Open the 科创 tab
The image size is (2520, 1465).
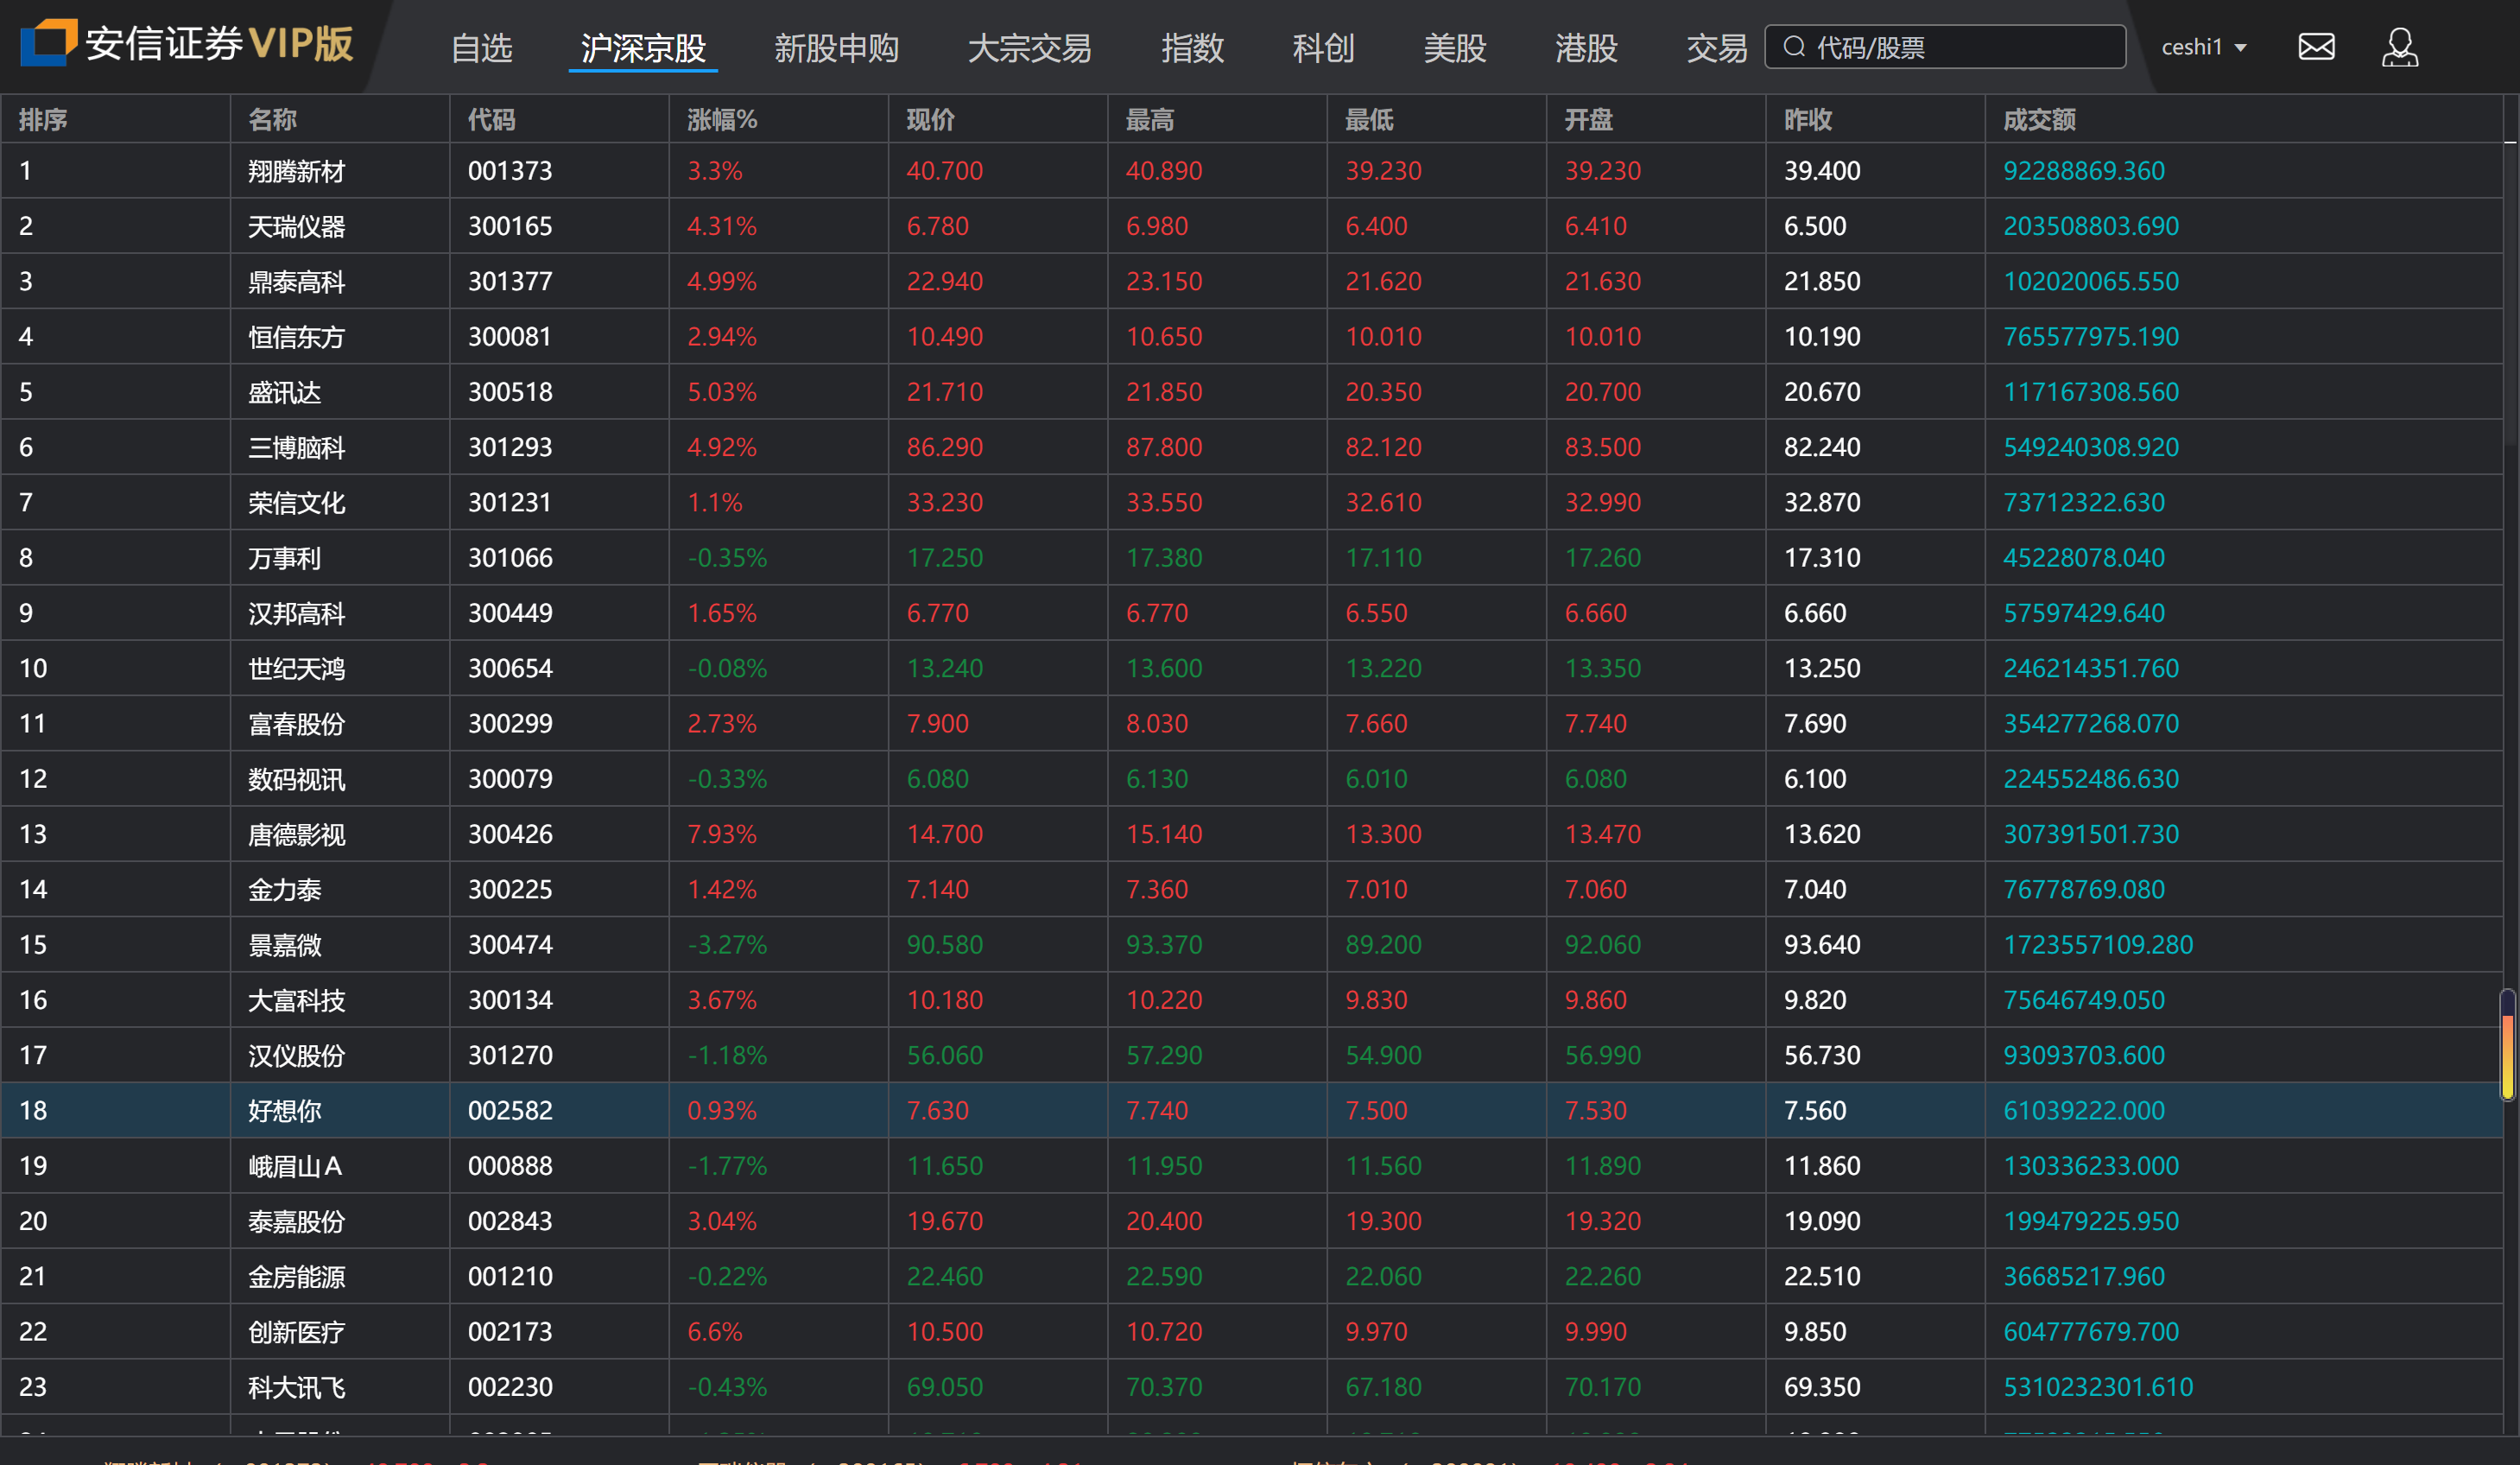point(1323,48)
